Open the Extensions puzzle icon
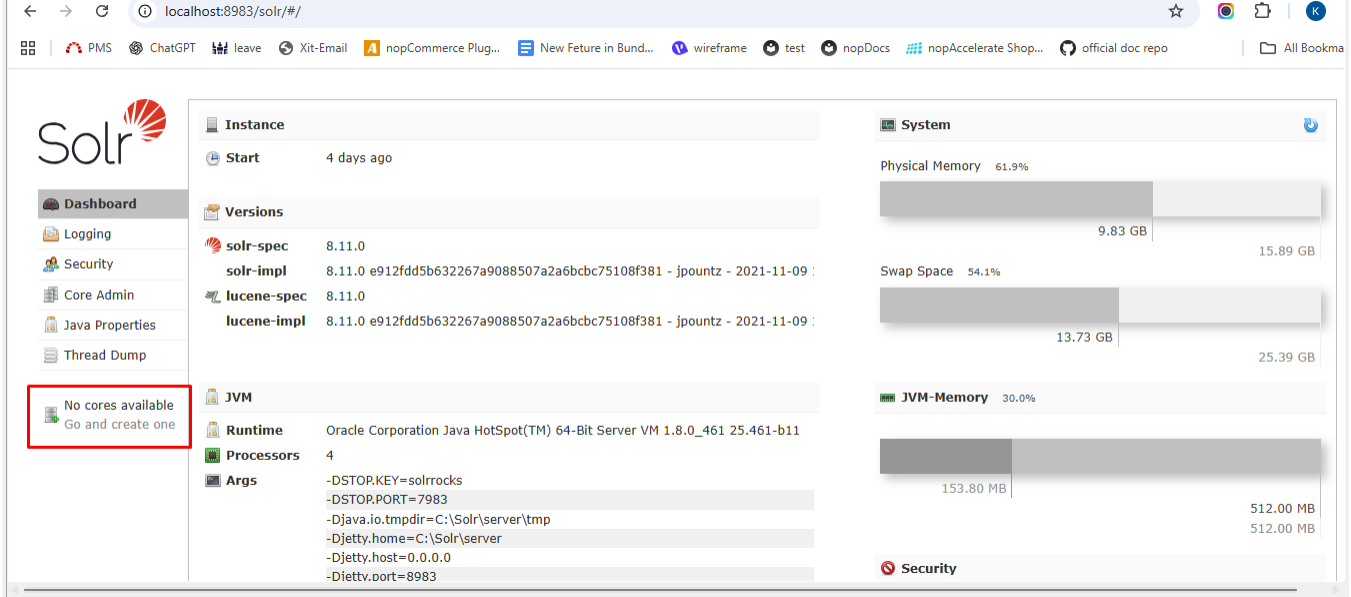 pos(1263,11)
